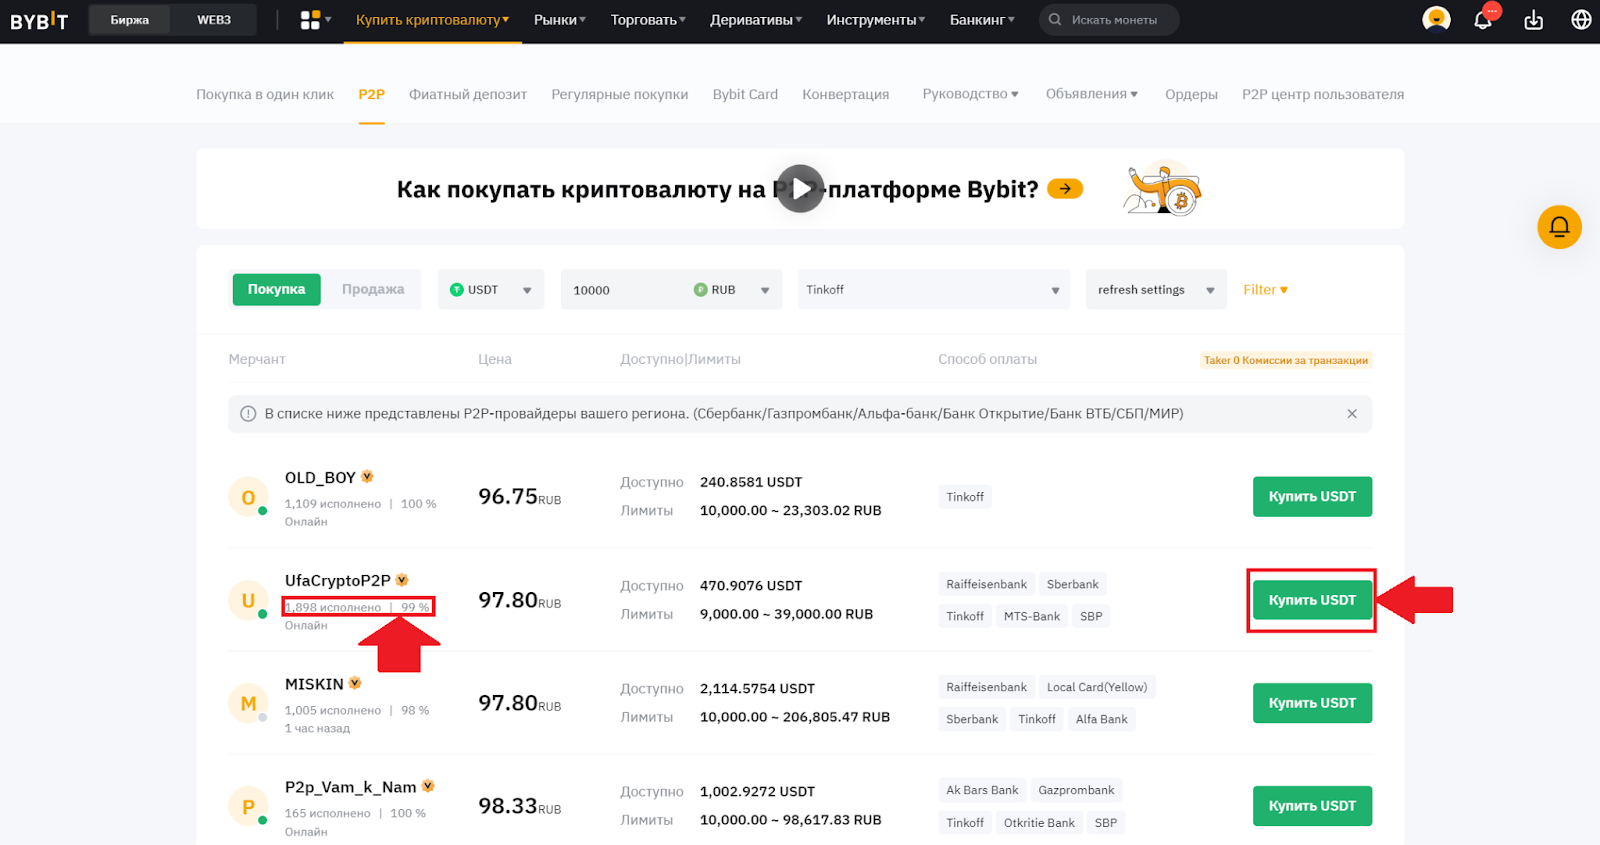
Task: Play the P2P tutorial video
Action: pos(800,189)
